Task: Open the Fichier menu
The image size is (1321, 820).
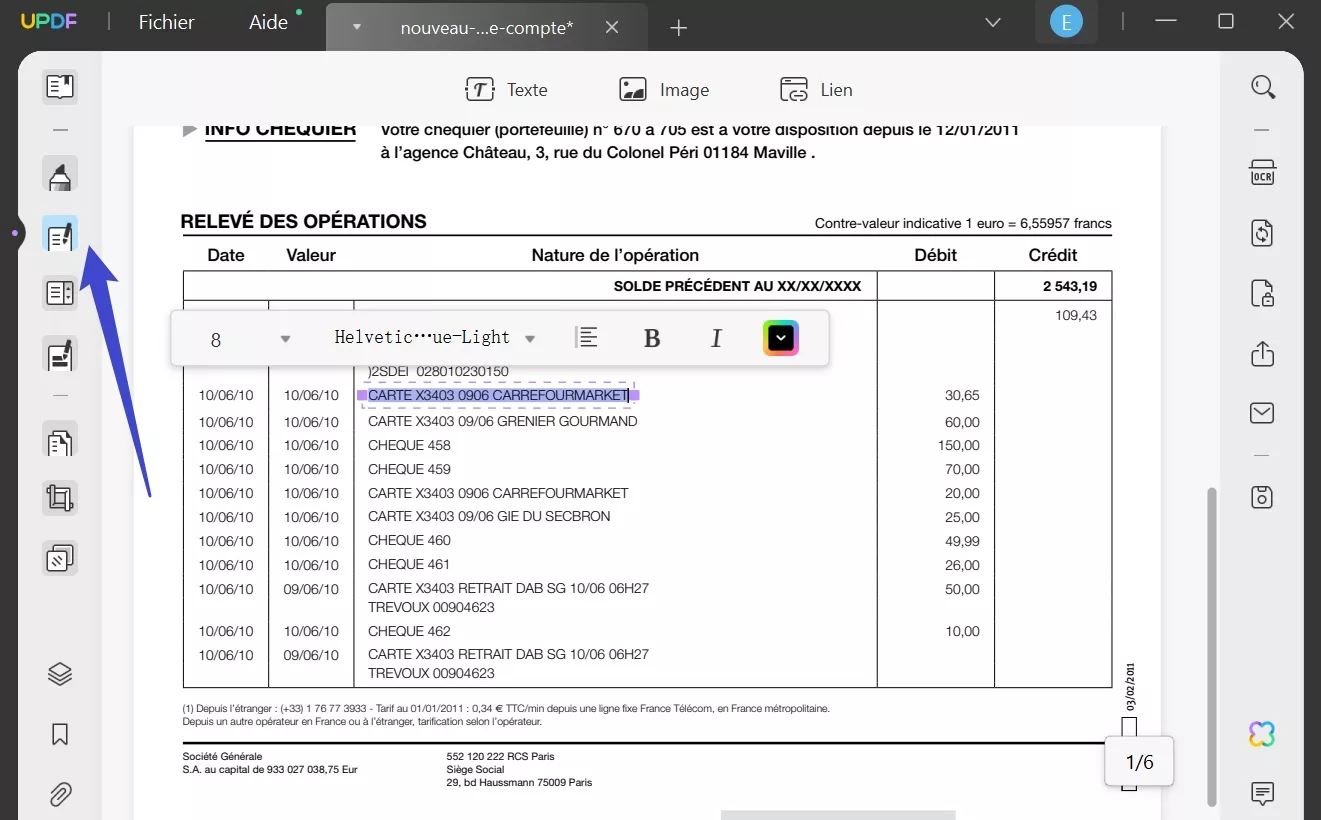Action: pyautogui.click(x=167, y=22)
